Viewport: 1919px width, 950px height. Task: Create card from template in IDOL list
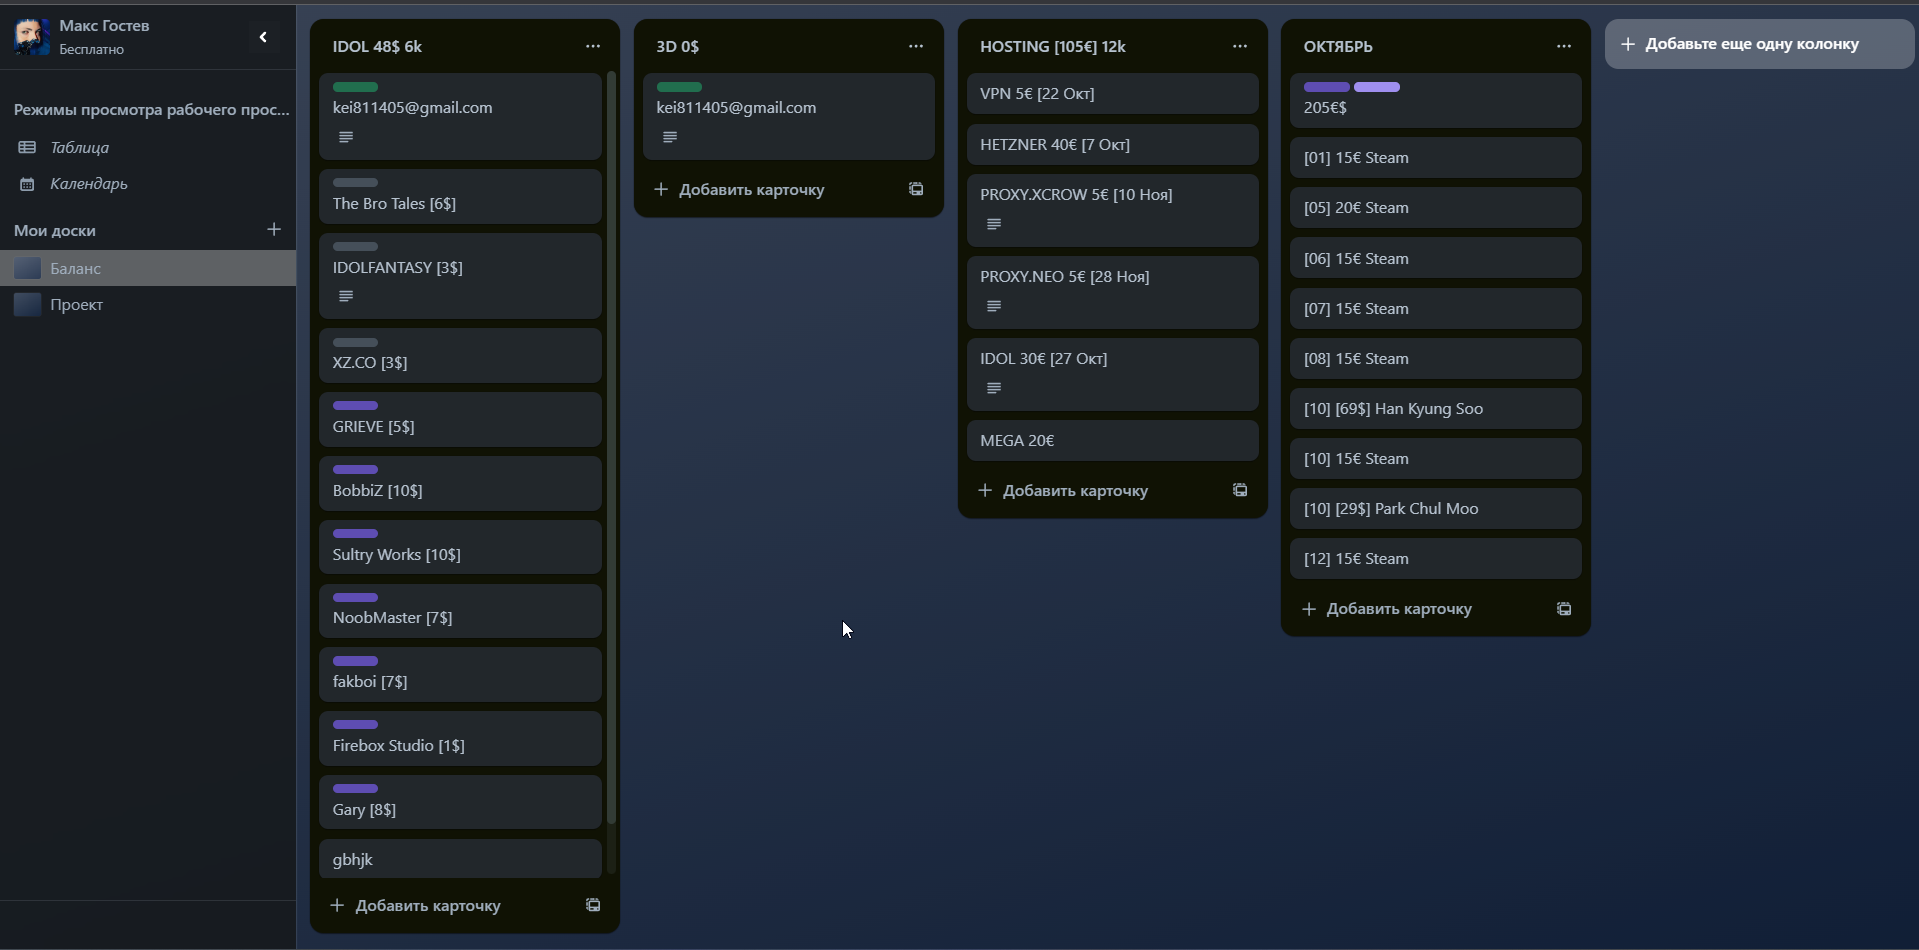593,905
